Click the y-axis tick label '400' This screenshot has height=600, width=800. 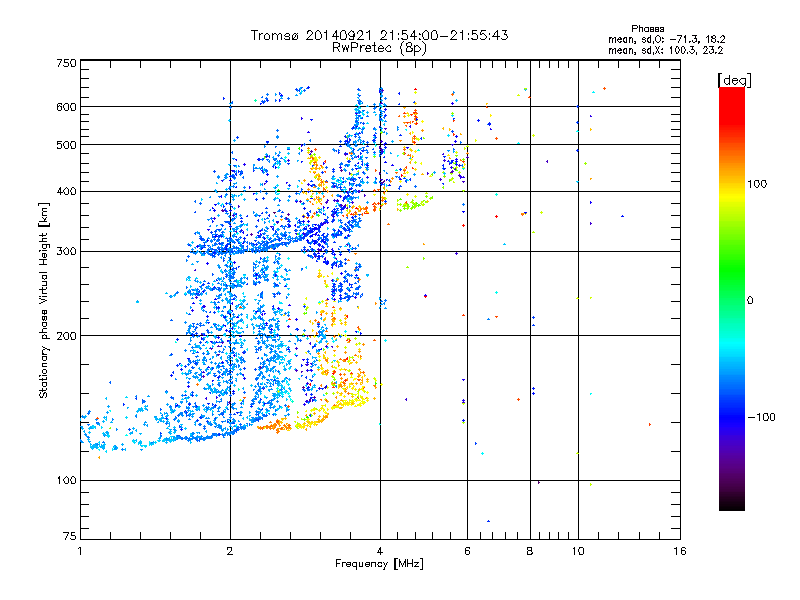66,192
